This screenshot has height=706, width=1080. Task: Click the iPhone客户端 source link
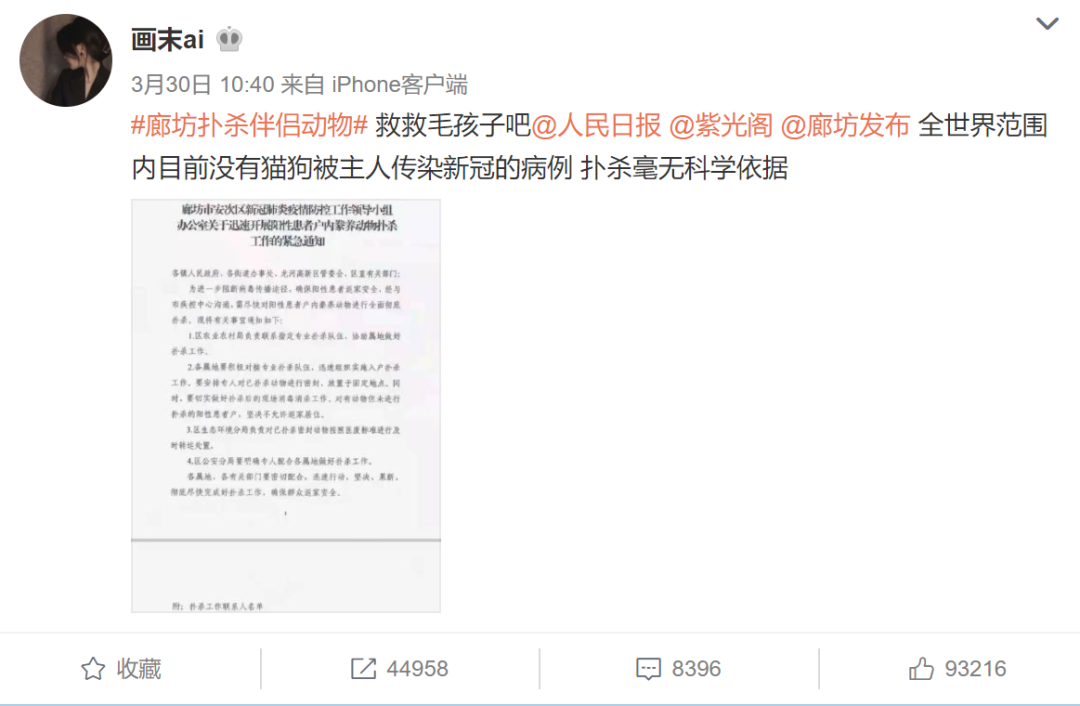tap(399, 85)
